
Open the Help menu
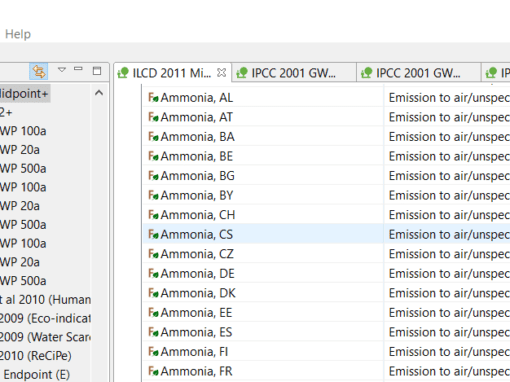(x=18, y=34)
